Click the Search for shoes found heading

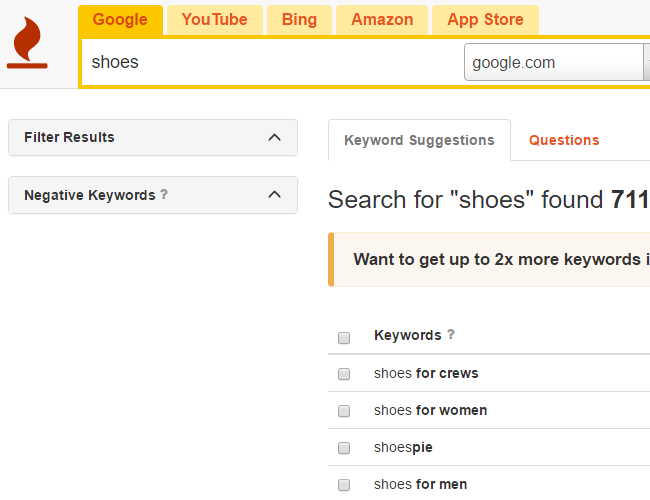coord(489,199)
